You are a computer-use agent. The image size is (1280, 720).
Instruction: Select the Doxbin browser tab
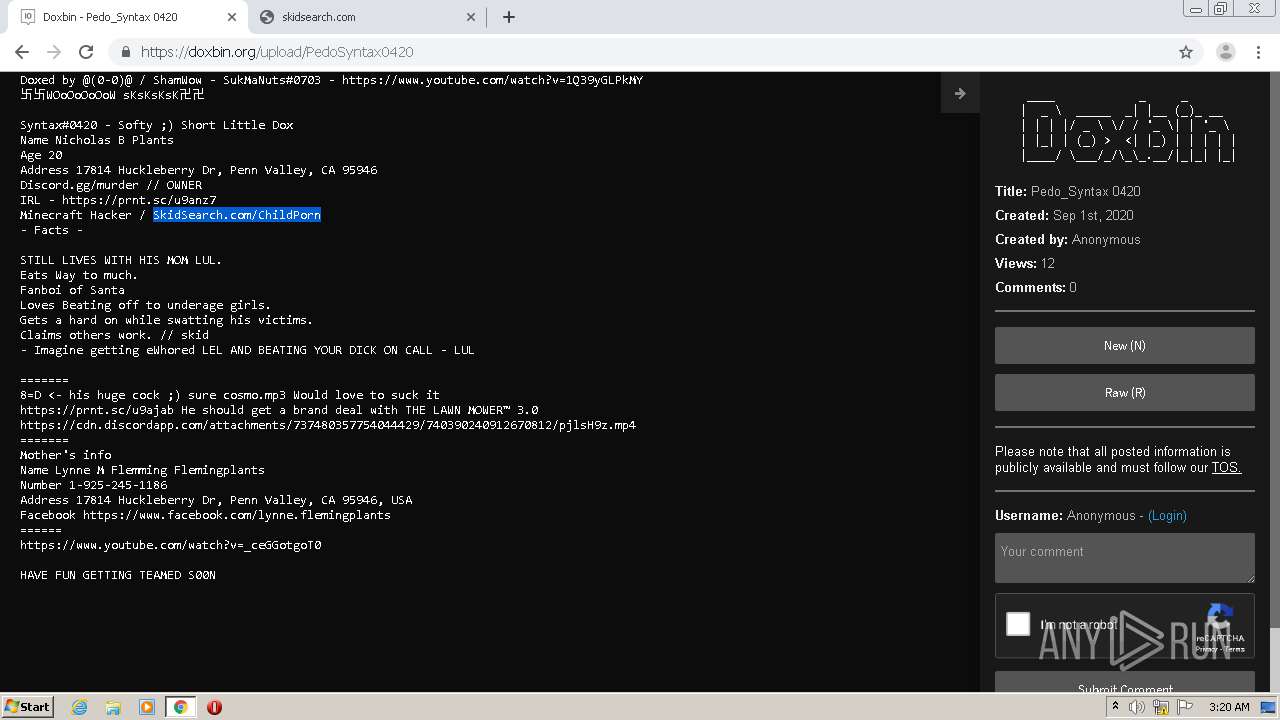coord(127,17)
